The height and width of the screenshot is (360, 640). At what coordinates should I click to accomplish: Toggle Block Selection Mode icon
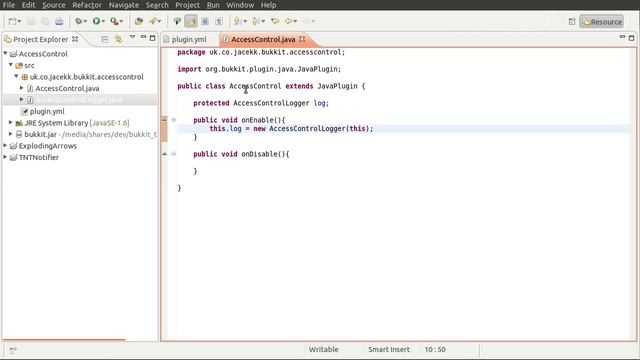(205, 21)
